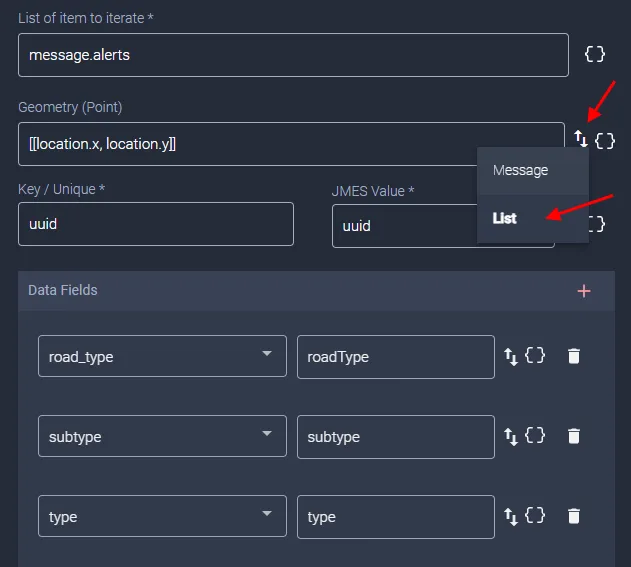
Task: Open braces editor in subtype row
Action: coord(535,436)
